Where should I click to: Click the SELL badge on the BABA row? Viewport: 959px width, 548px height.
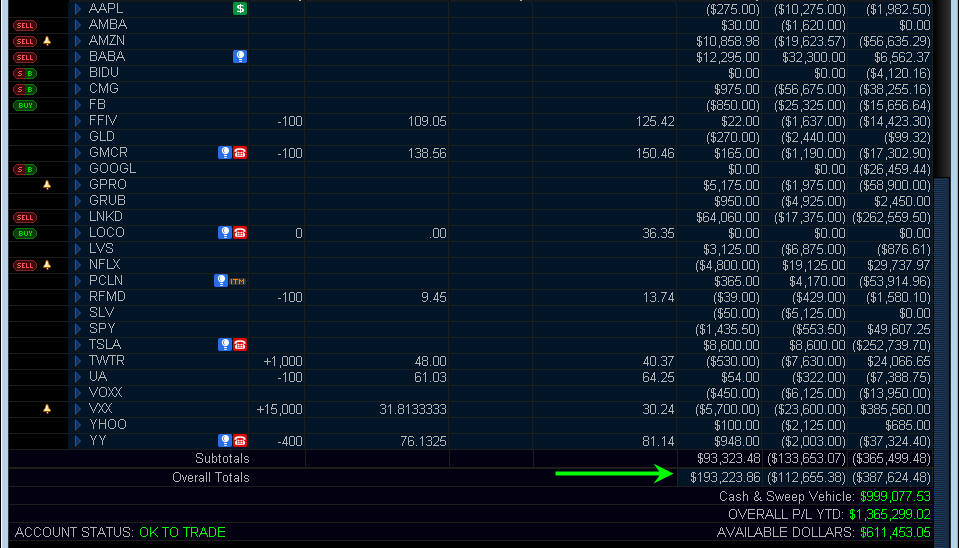pos(25,57)
